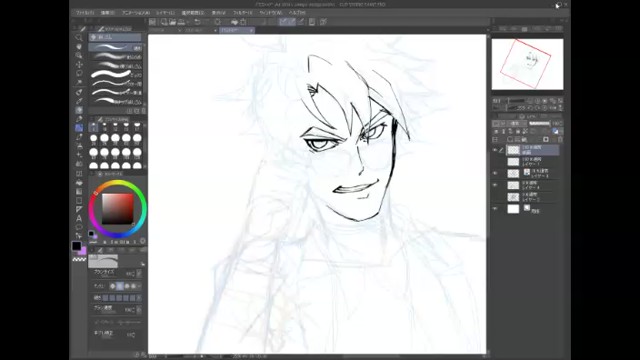Open the anti-aliasing options dropdown arrow

140,286
